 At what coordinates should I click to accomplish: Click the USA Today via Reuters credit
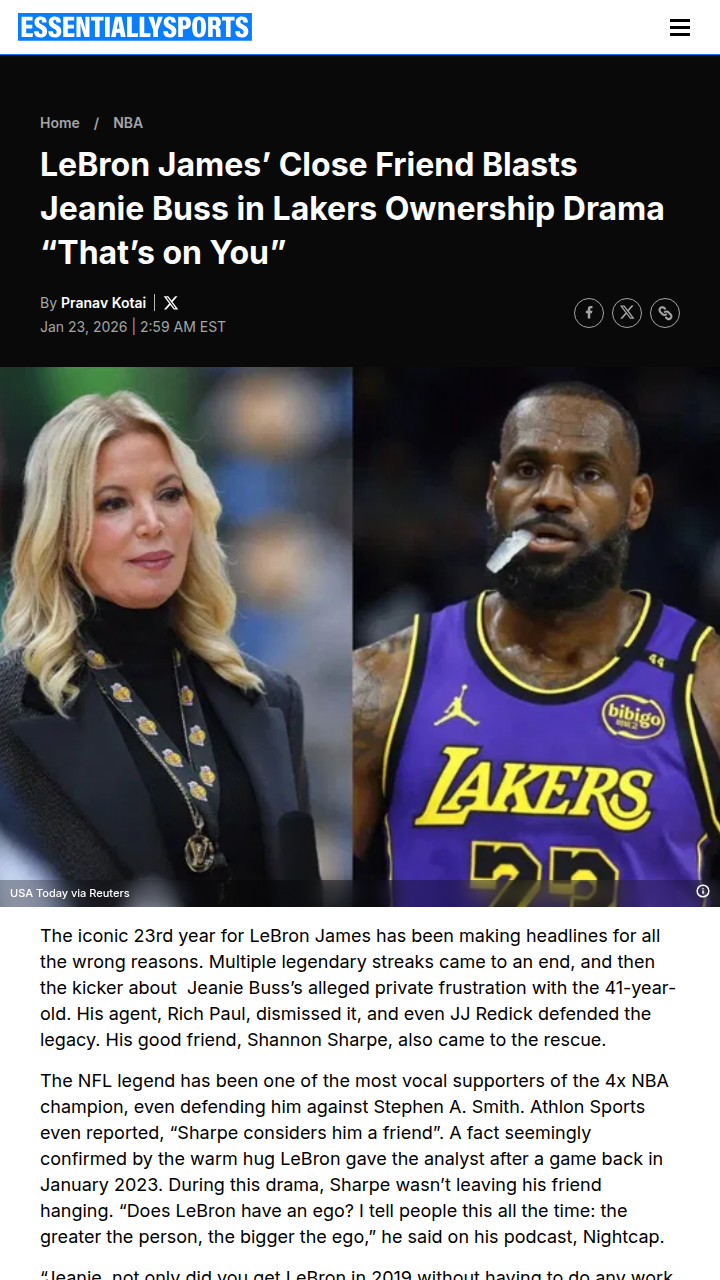(x=70, y=893)
